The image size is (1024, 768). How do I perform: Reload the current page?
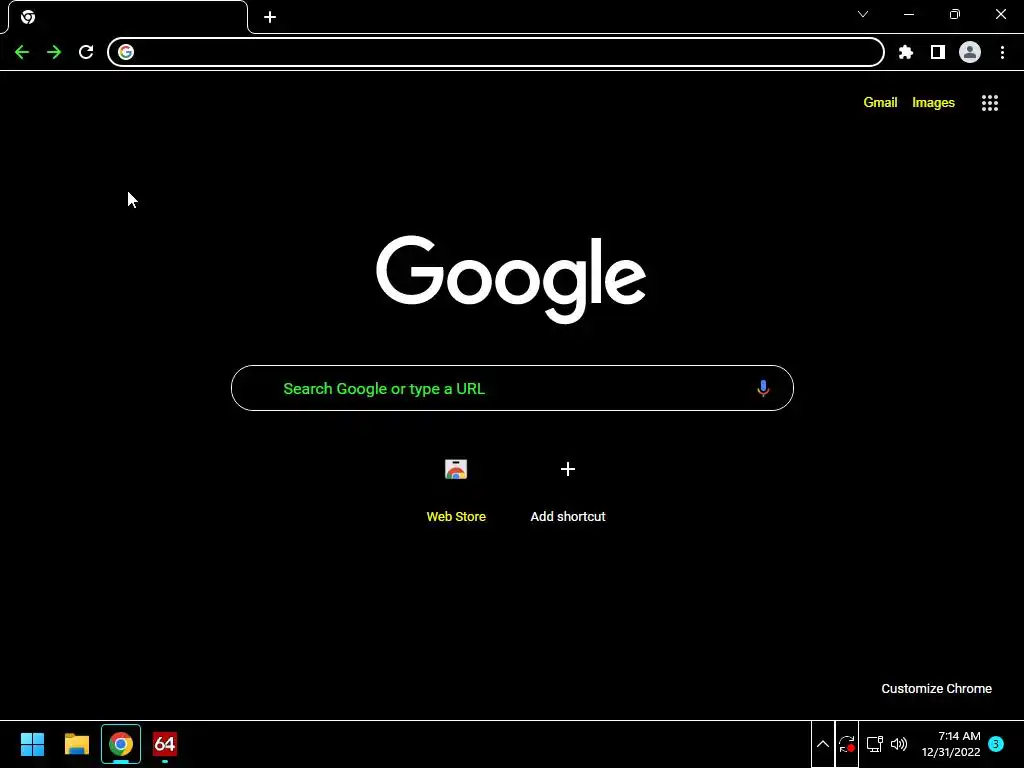(x=86, y=52)
